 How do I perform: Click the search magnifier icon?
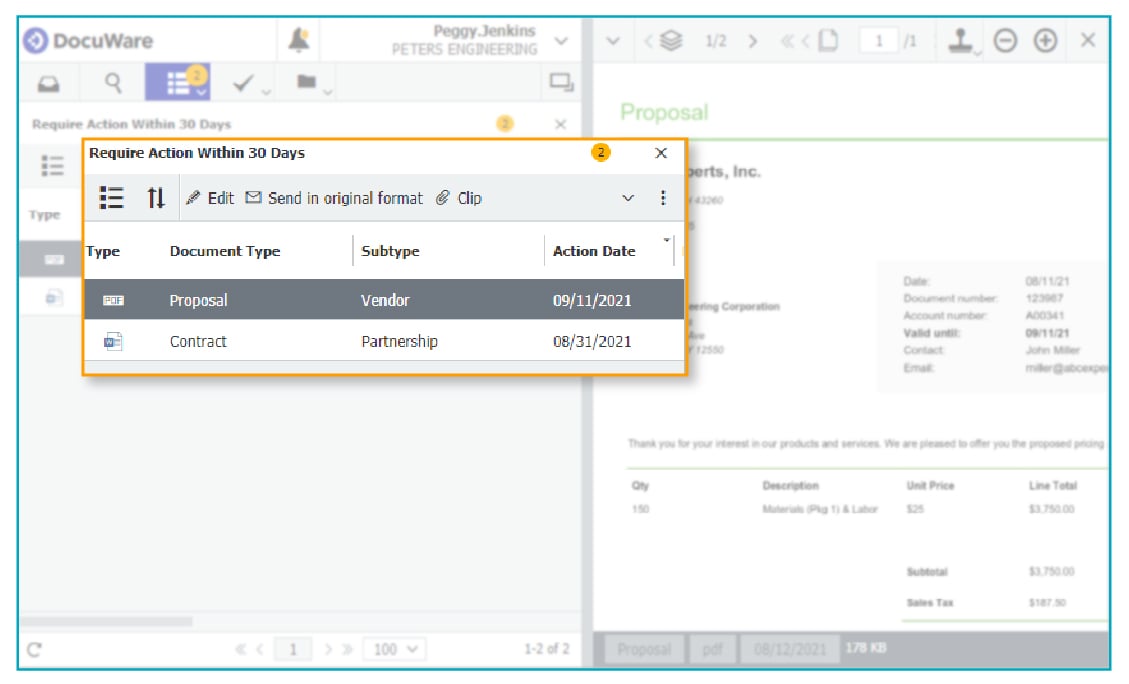pos(114,83)
